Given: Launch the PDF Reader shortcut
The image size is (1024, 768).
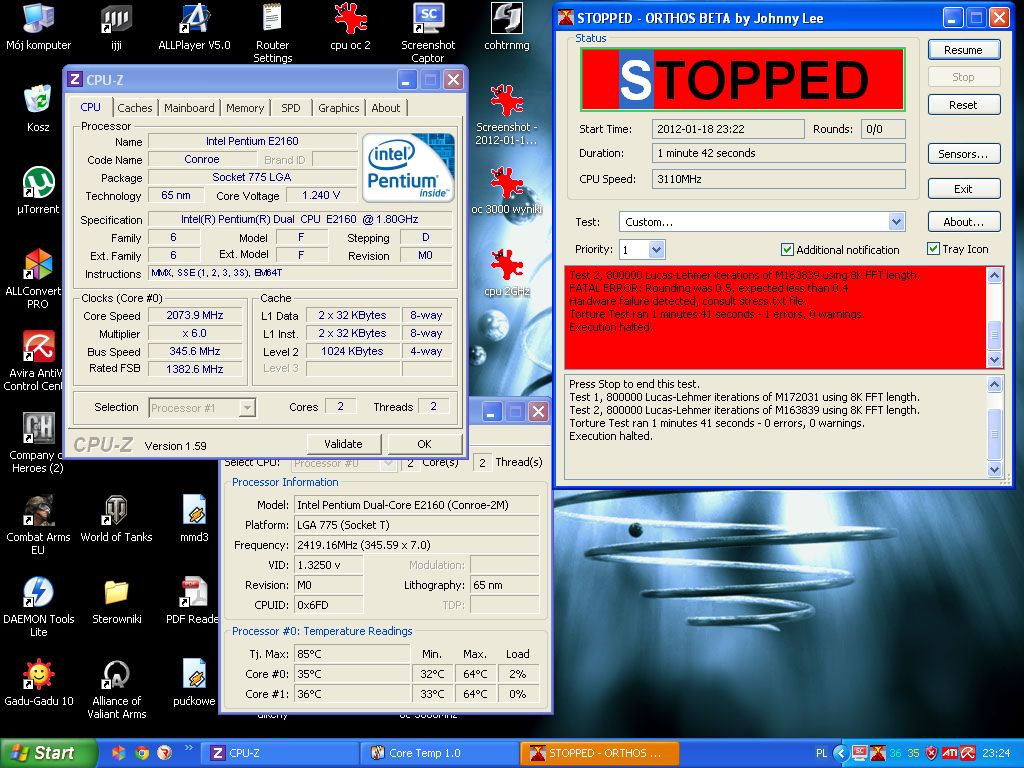Looking at the screenshot, I should coord(193,601).
